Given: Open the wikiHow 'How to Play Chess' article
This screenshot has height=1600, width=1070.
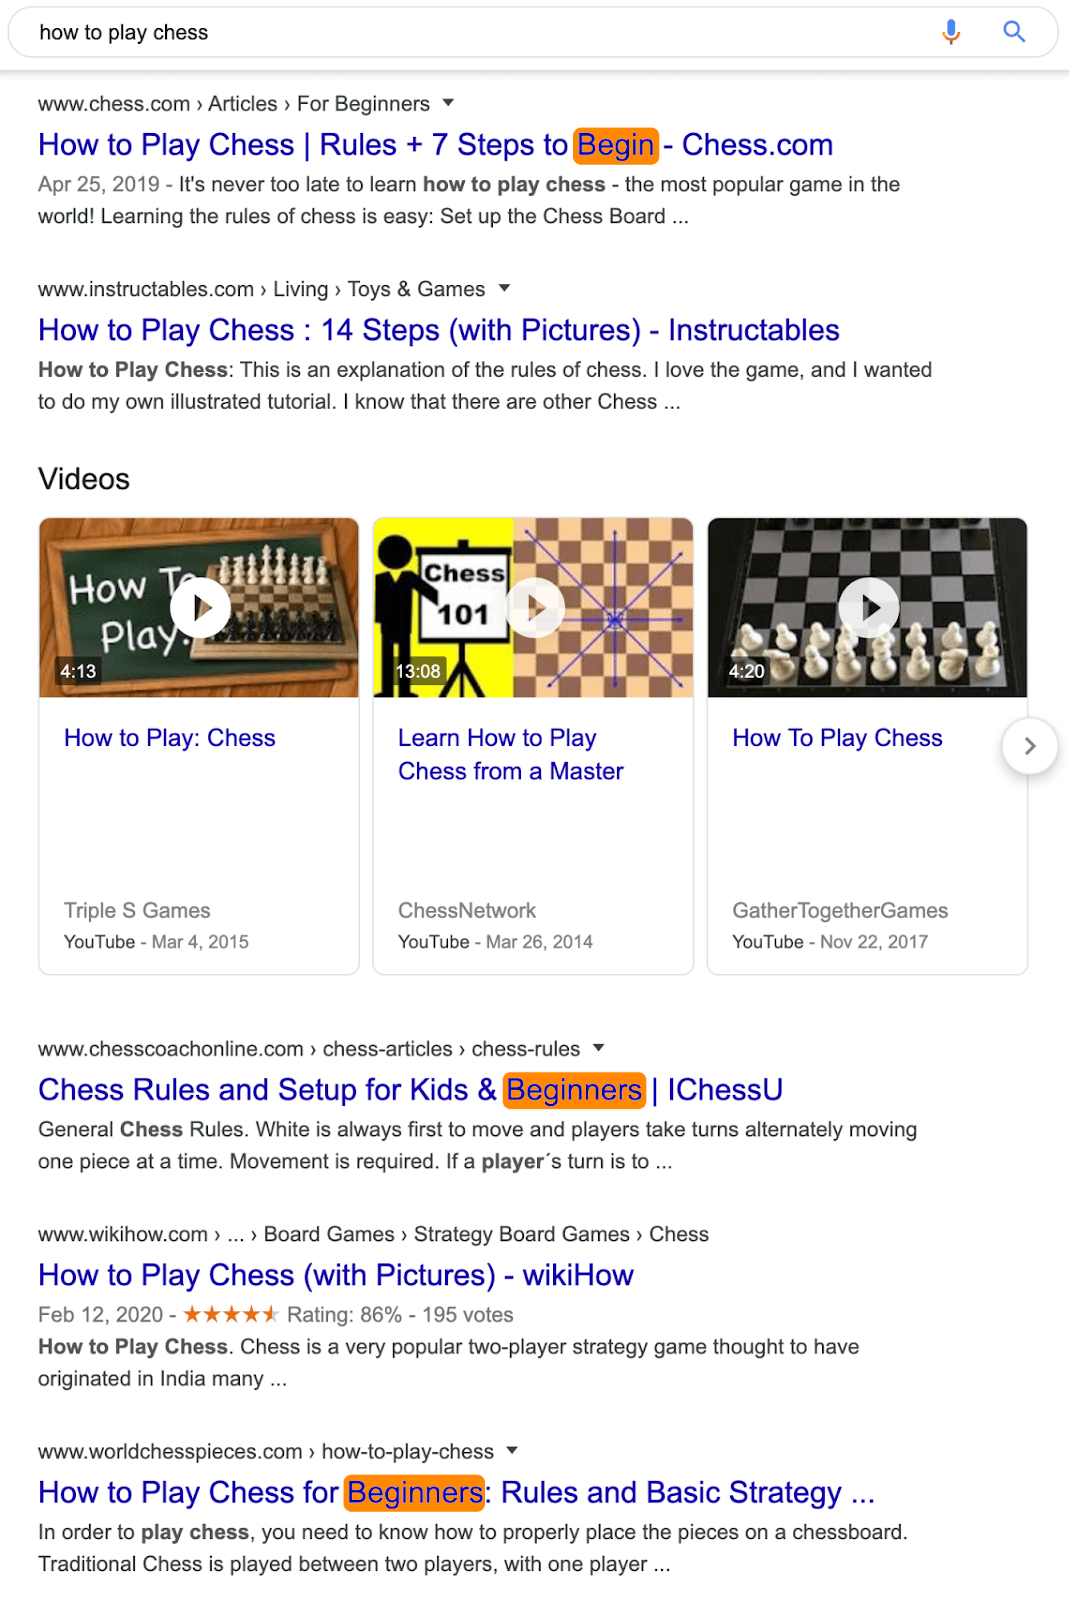Looking at the screenshot, I should [335, 1275].
